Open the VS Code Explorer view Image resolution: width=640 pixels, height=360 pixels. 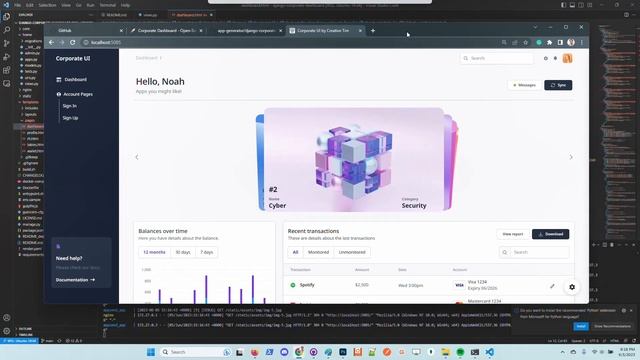[7, 17]
